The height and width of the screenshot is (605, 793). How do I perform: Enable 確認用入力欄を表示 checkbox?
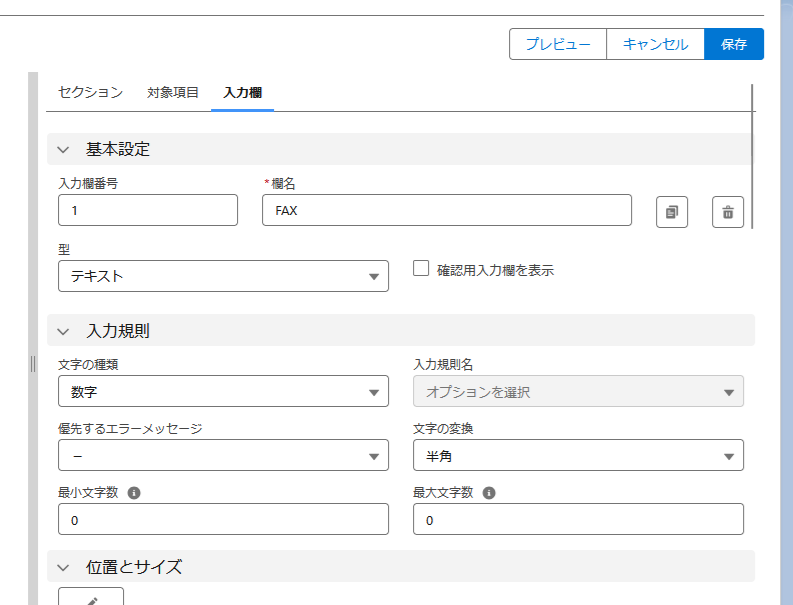[x=421, y=268]
